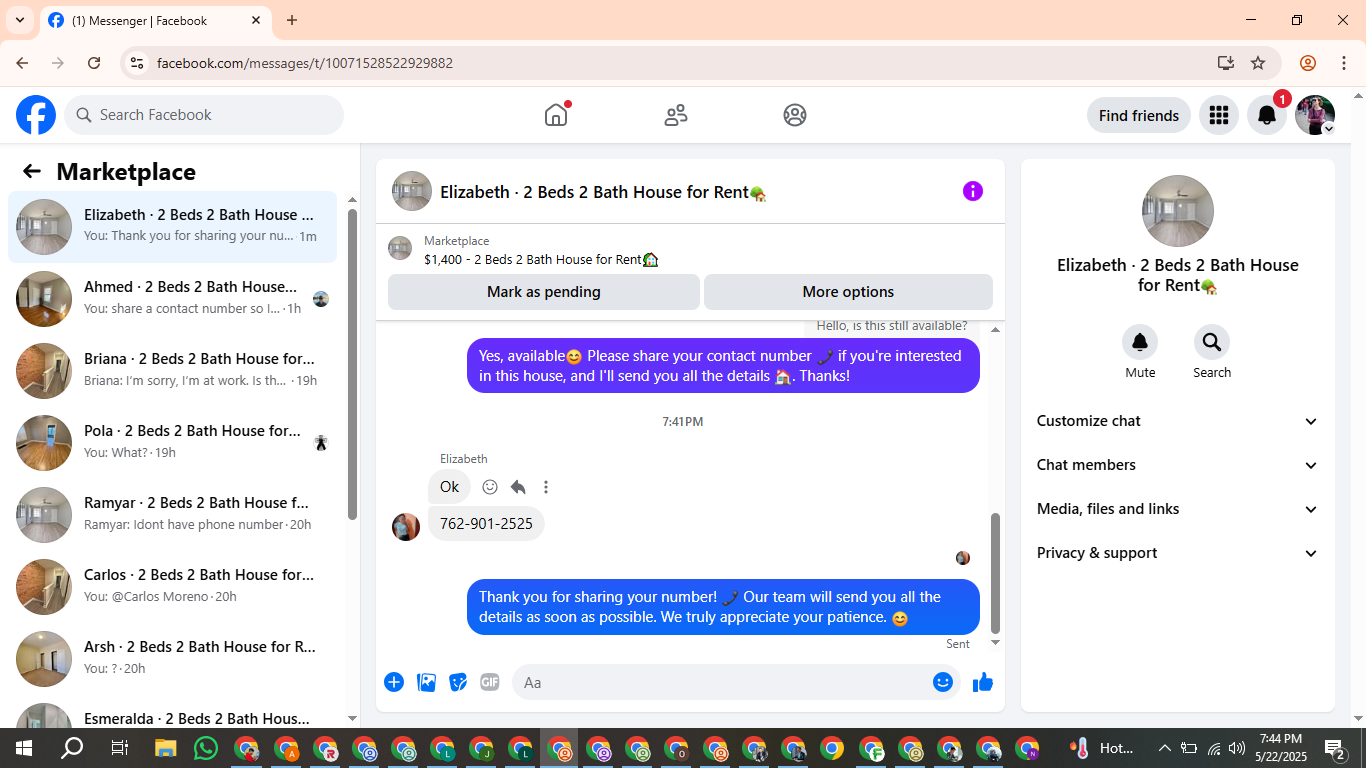The height and width of the screenshot is (768, 1366).
Task: Open WhatsApp from the taskbar
Action: click(x=206, y=748)
